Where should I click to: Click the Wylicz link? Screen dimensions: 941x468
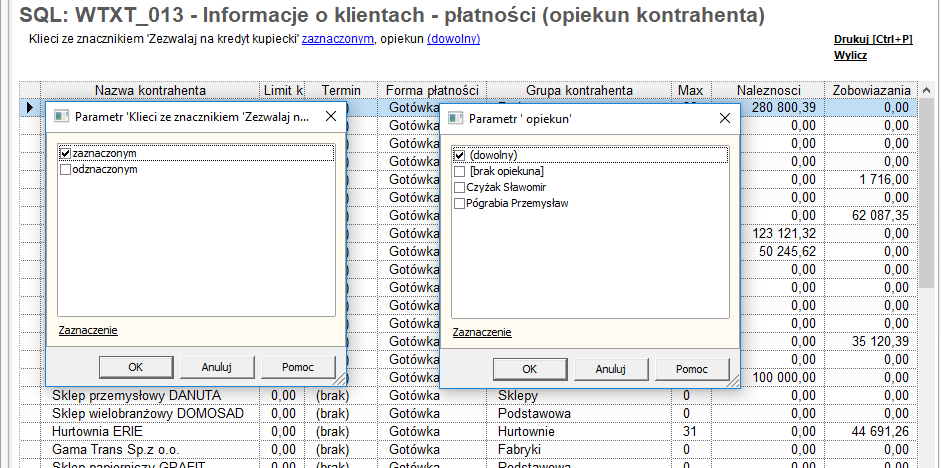pos(850,56)
